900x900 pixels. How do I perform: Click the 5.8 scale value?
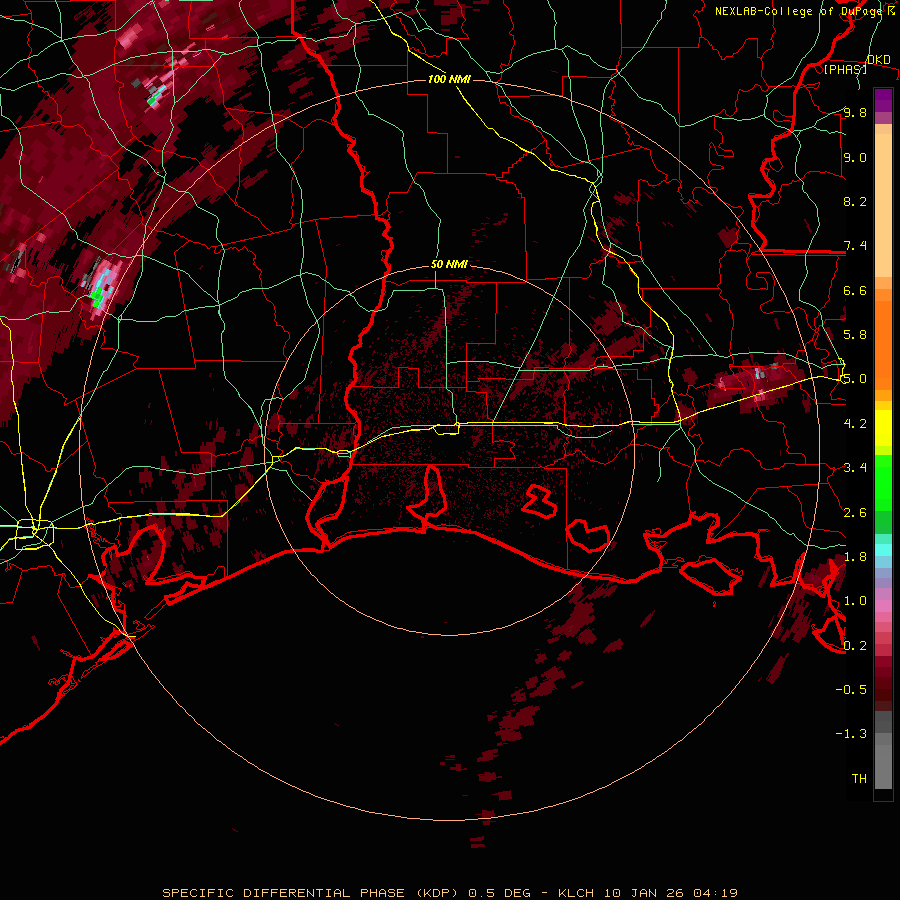855,335
